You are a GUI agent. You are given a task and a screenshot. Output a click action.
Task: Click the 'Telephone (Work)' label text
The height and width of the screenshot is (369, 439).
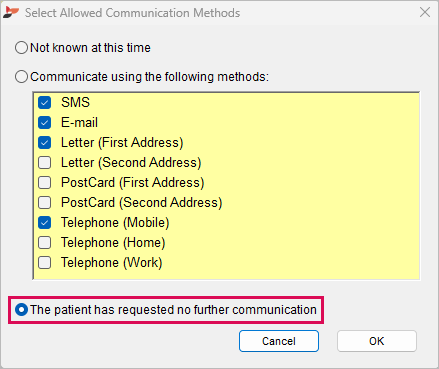point(112,263)
